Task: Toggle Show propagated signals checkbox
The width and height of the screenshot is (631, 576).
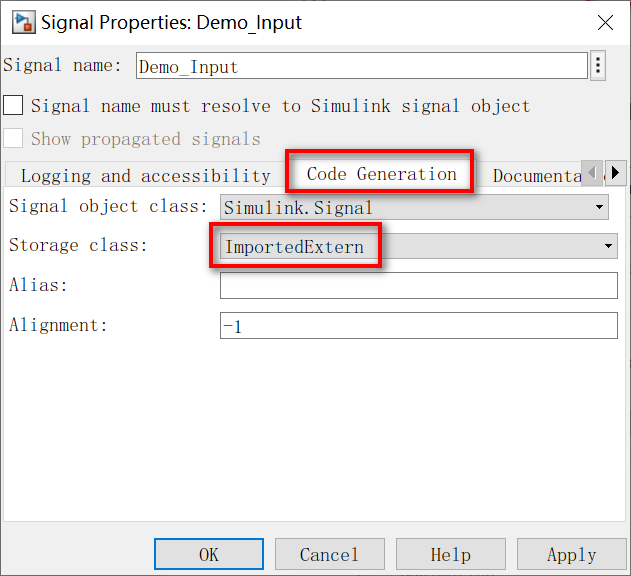Action: coord(13,138)
